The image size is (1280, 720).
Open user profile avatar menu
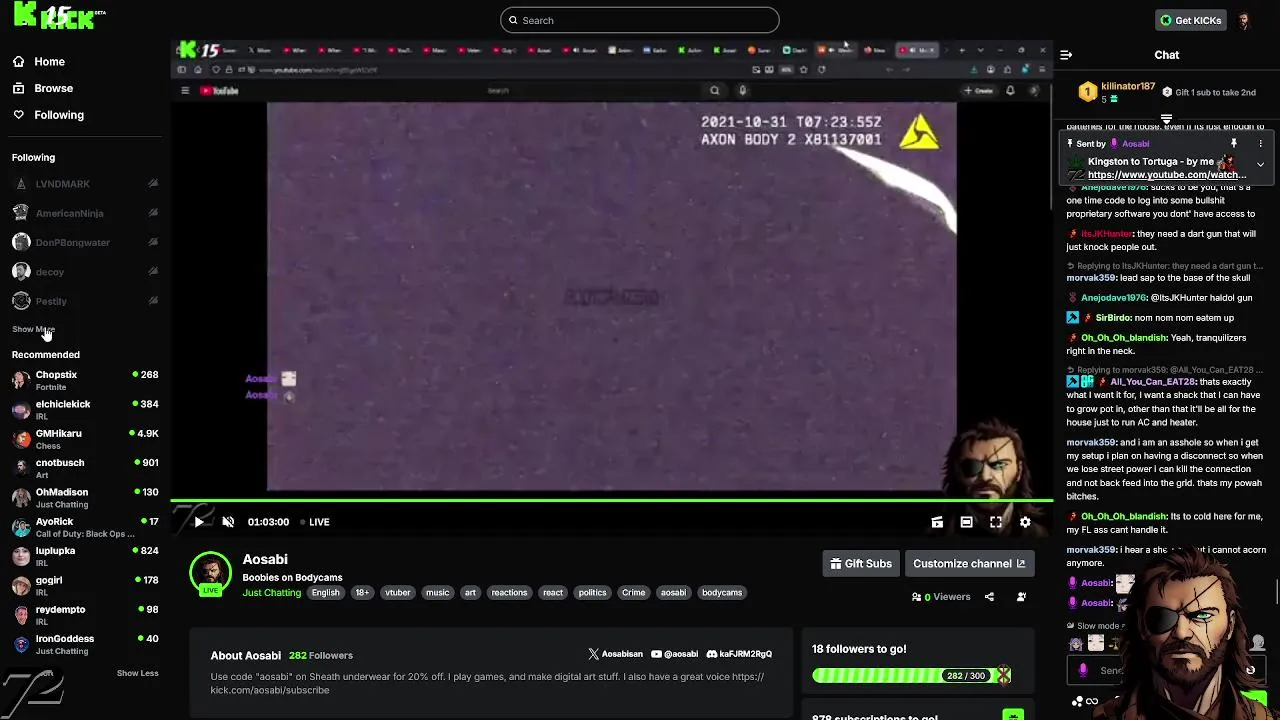point(1244,20)
